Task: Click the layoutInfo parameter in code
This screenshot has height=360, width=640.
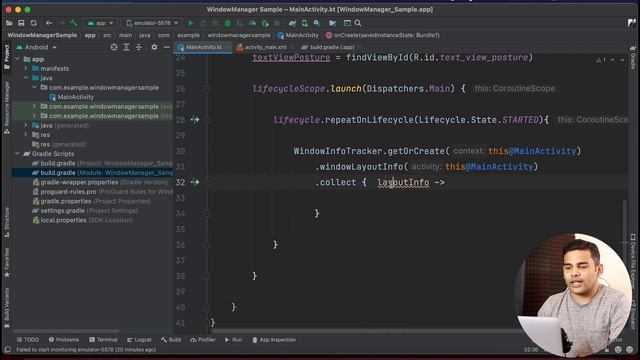Action: click(x=403, y=182)
